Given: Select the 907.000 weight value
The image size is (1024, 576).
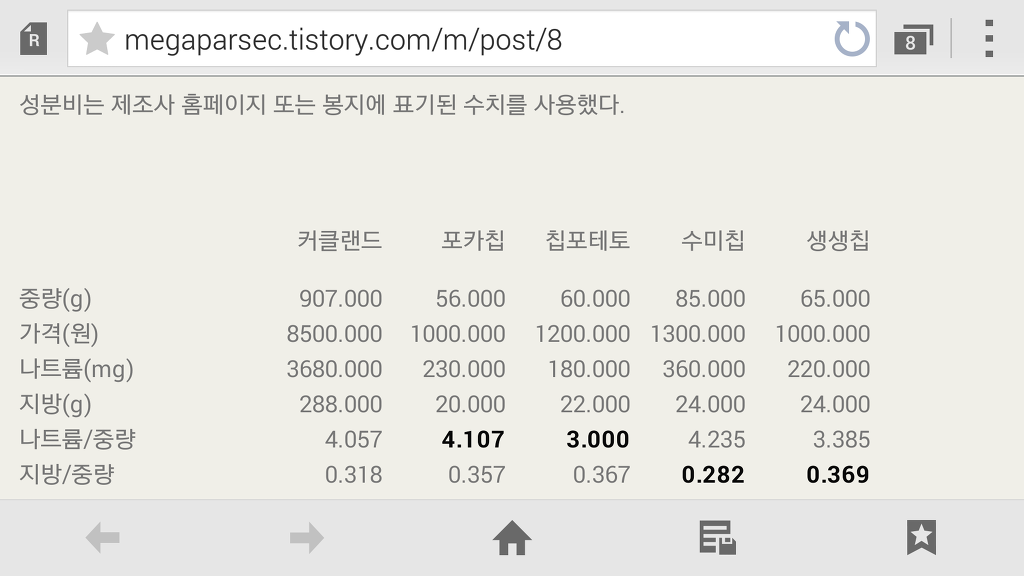Looking at the screenshot, I should pos(340,299).
